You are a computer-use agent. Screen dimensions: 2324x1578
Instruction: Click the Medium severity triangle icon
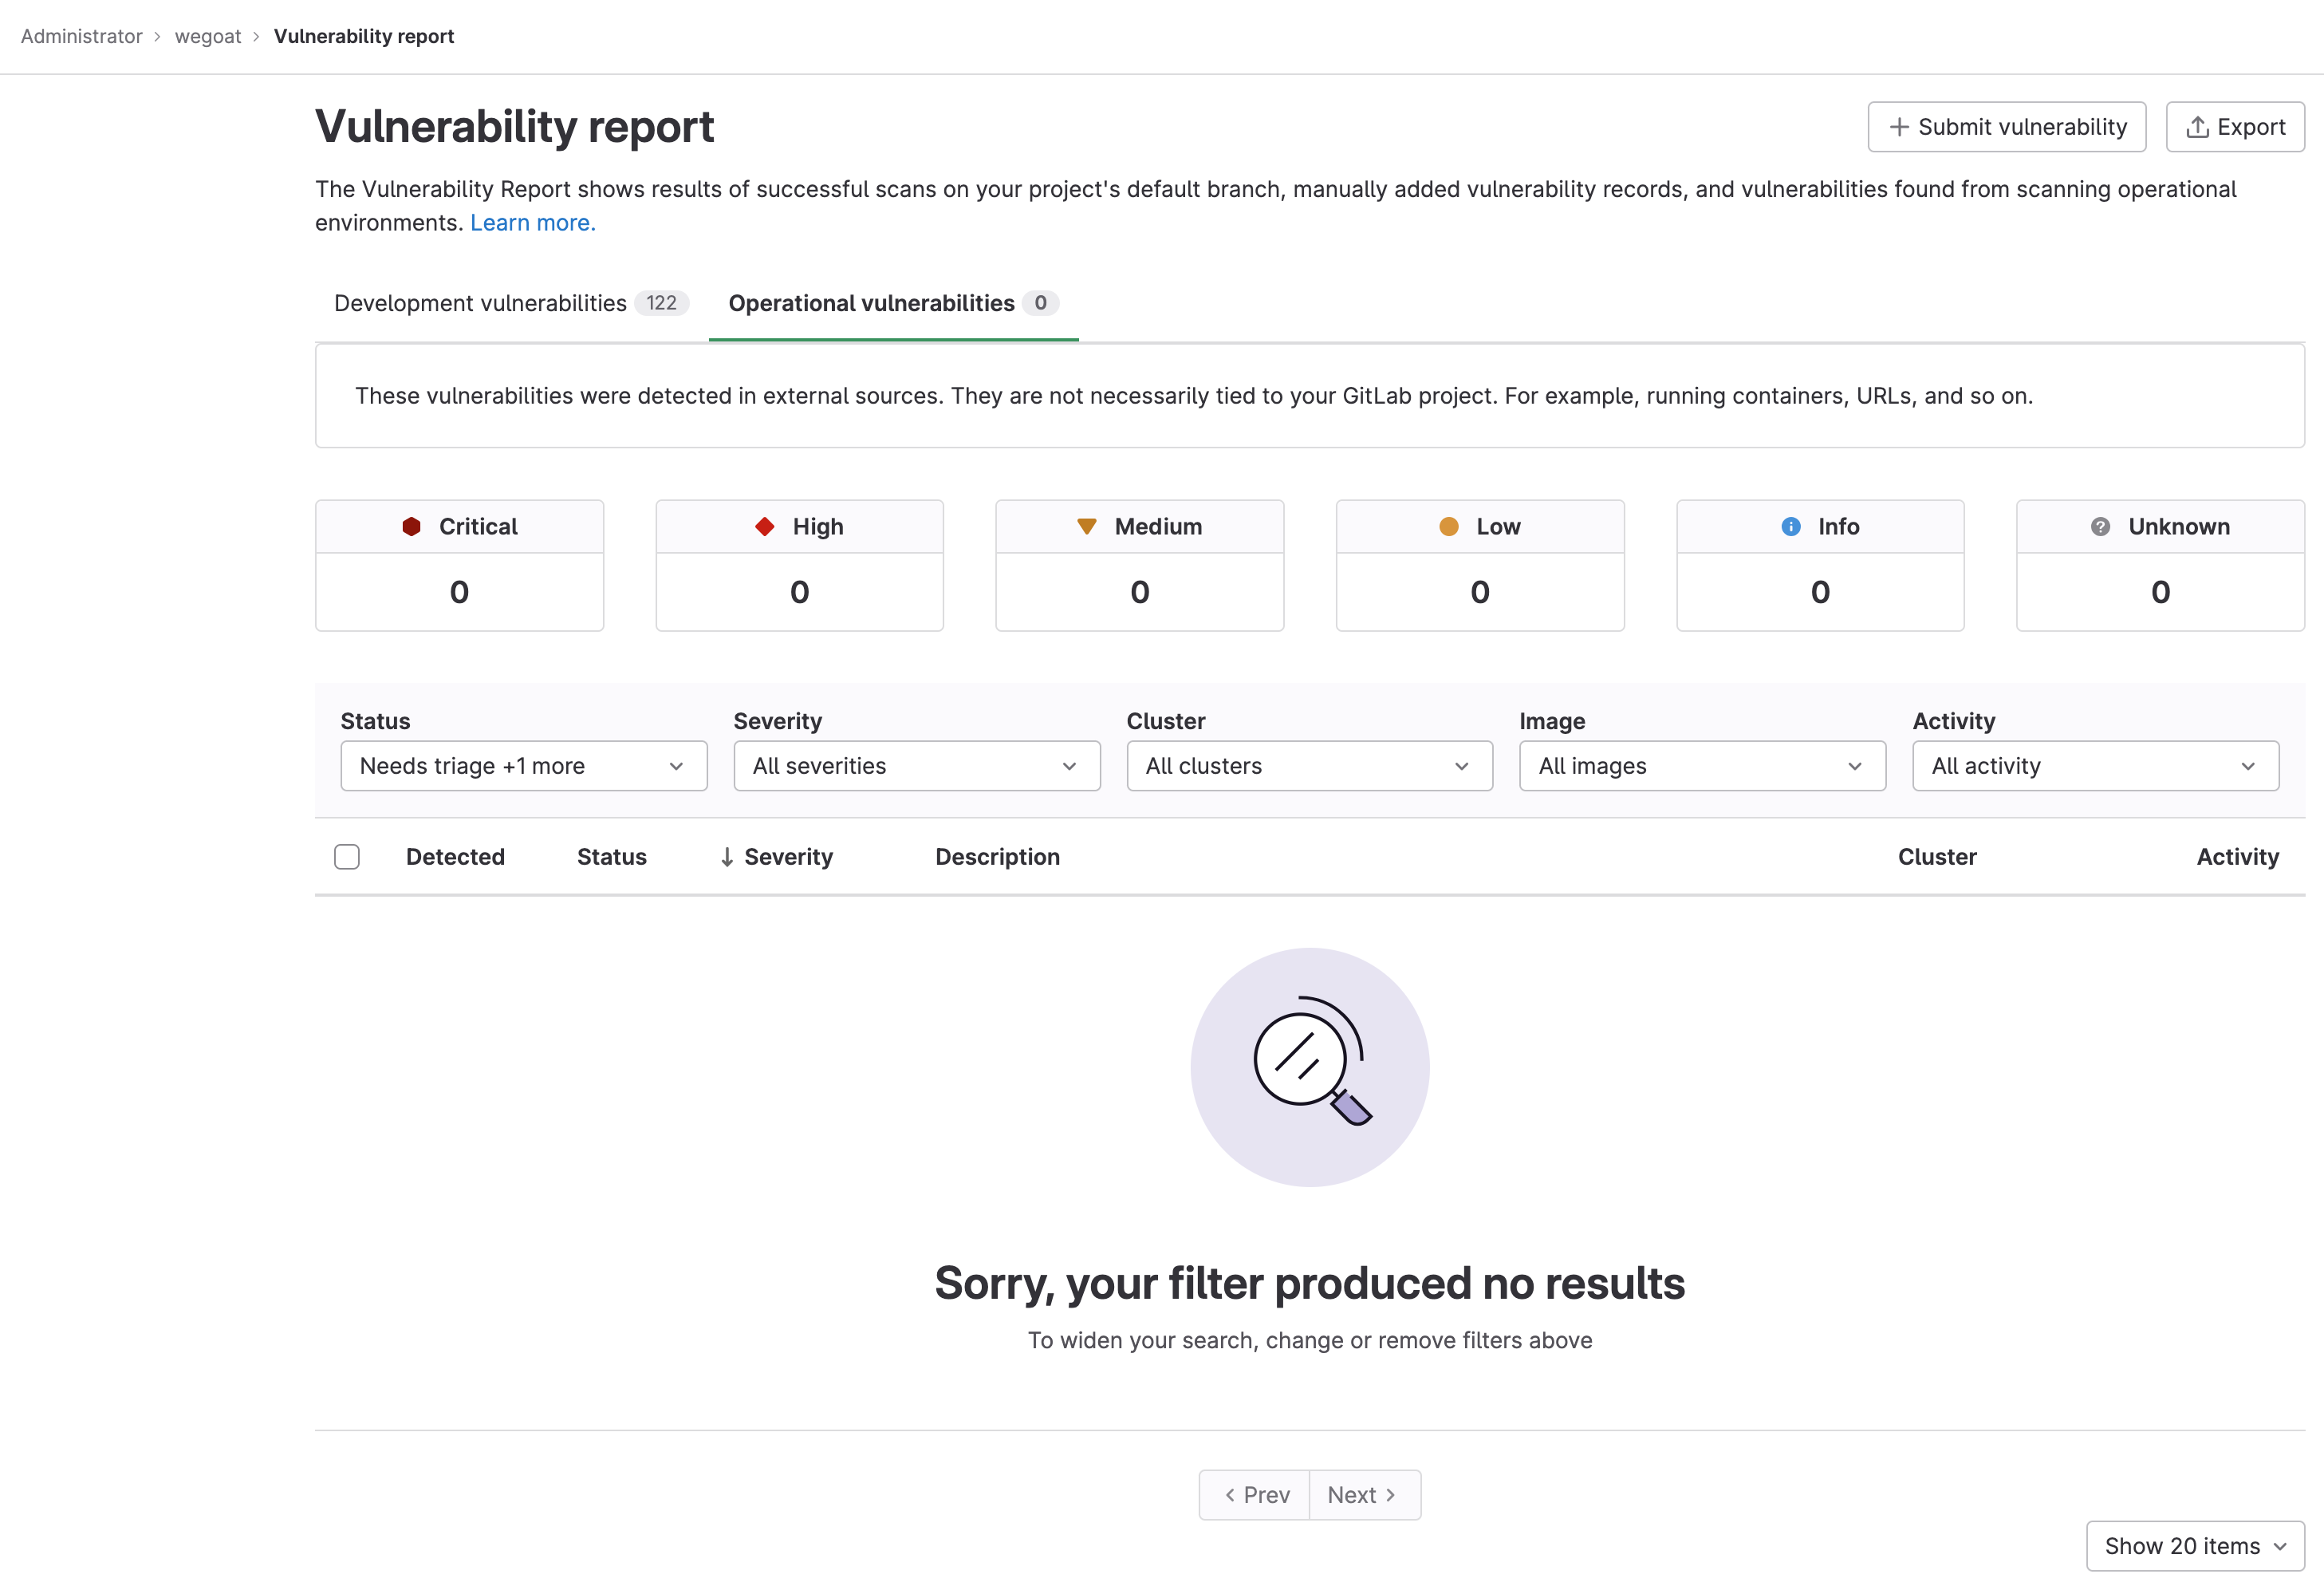pos(1087,527)
